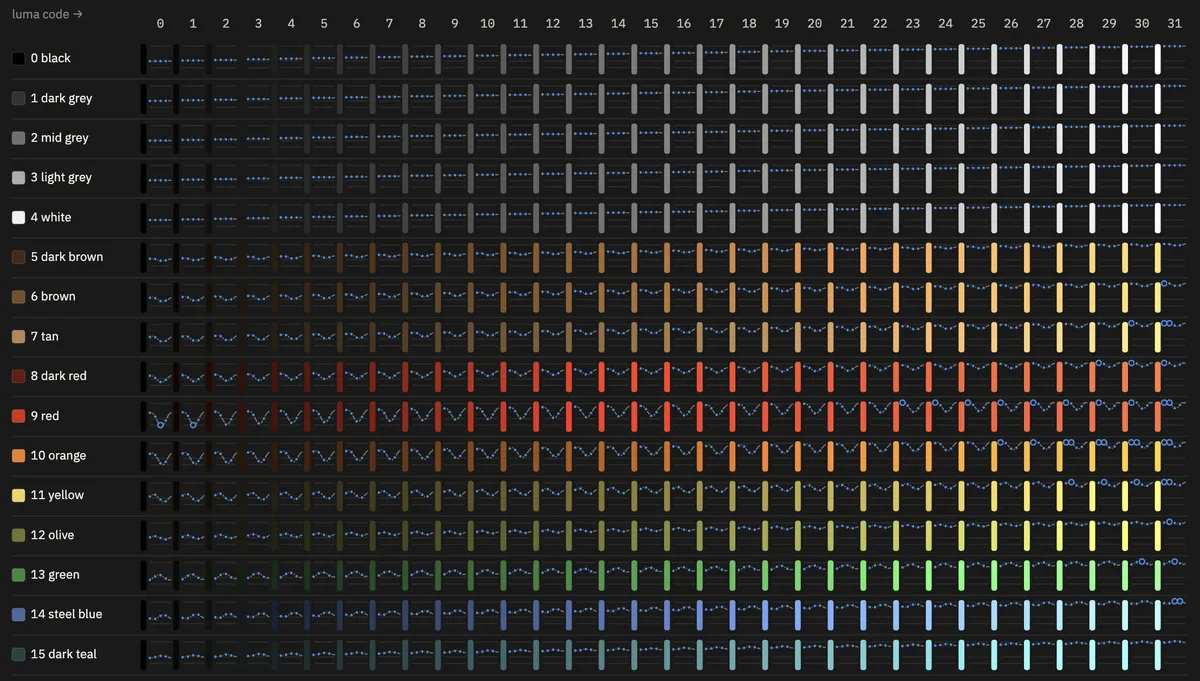Select the dark teal legend swatch
The width and height of the screenshot is (1200, 681).
[x=18, y=654]
